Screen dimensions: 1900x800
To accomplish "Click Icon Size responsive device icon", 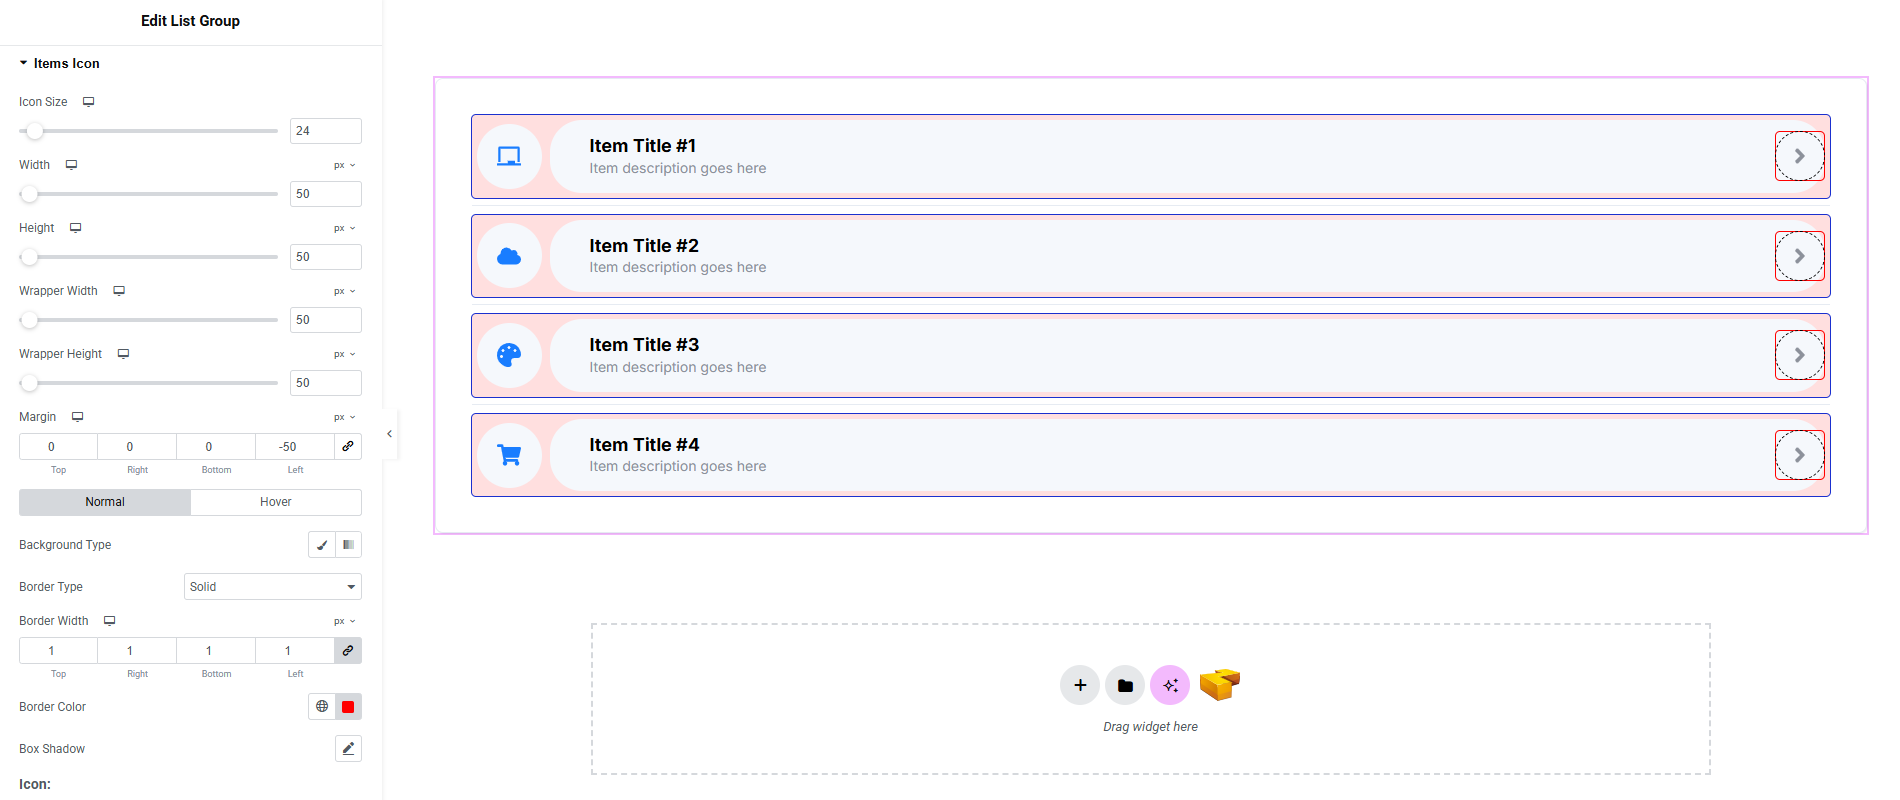I will [88, 102].
